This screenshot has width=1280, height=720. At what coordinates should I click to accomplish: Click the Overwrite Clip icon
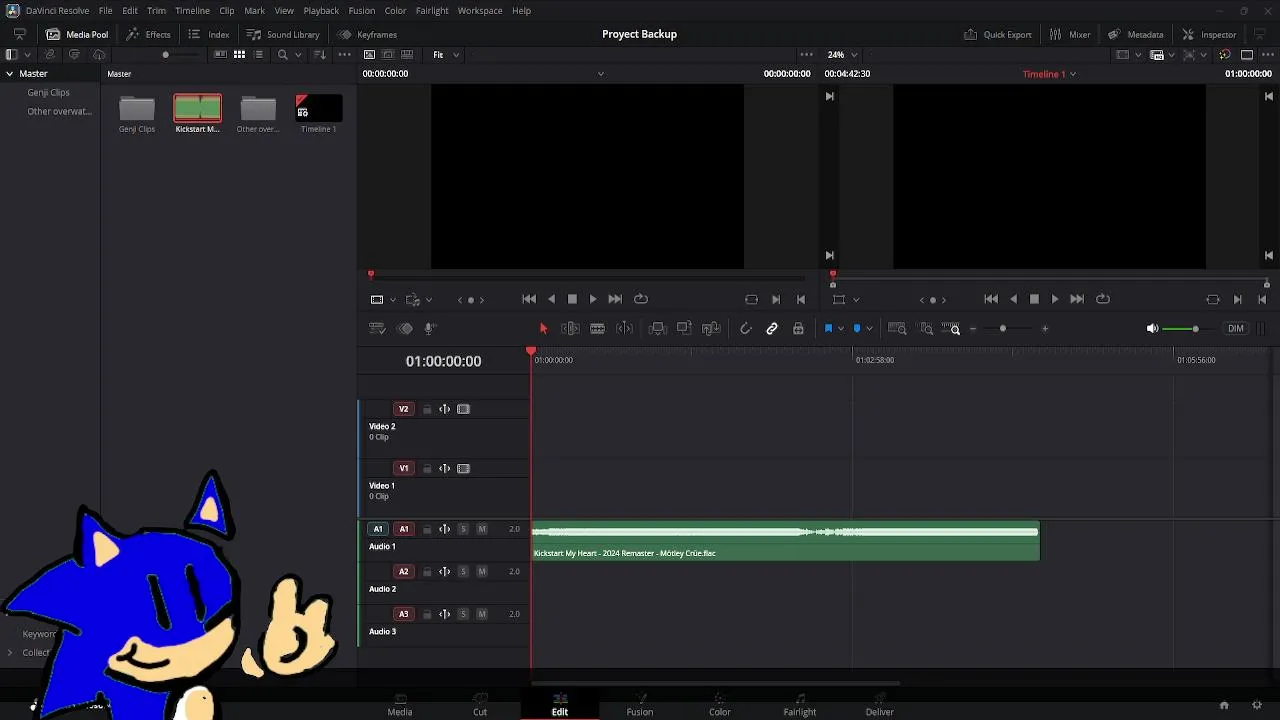[684, 328]
